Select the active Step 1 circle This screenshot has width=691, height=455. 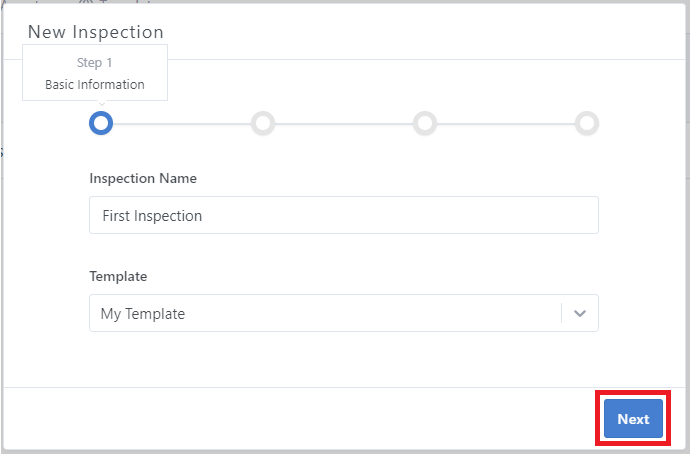tap(101, 123)
